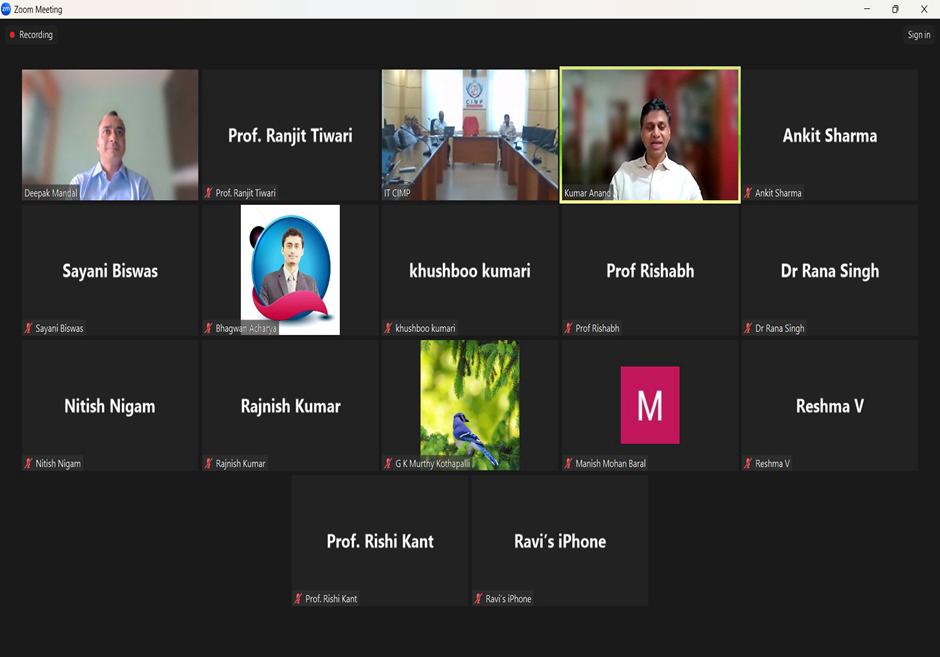Select the Prof. Rishi Kant participant tile
This screenshot has height=657, width=940.
pos(380,541)
